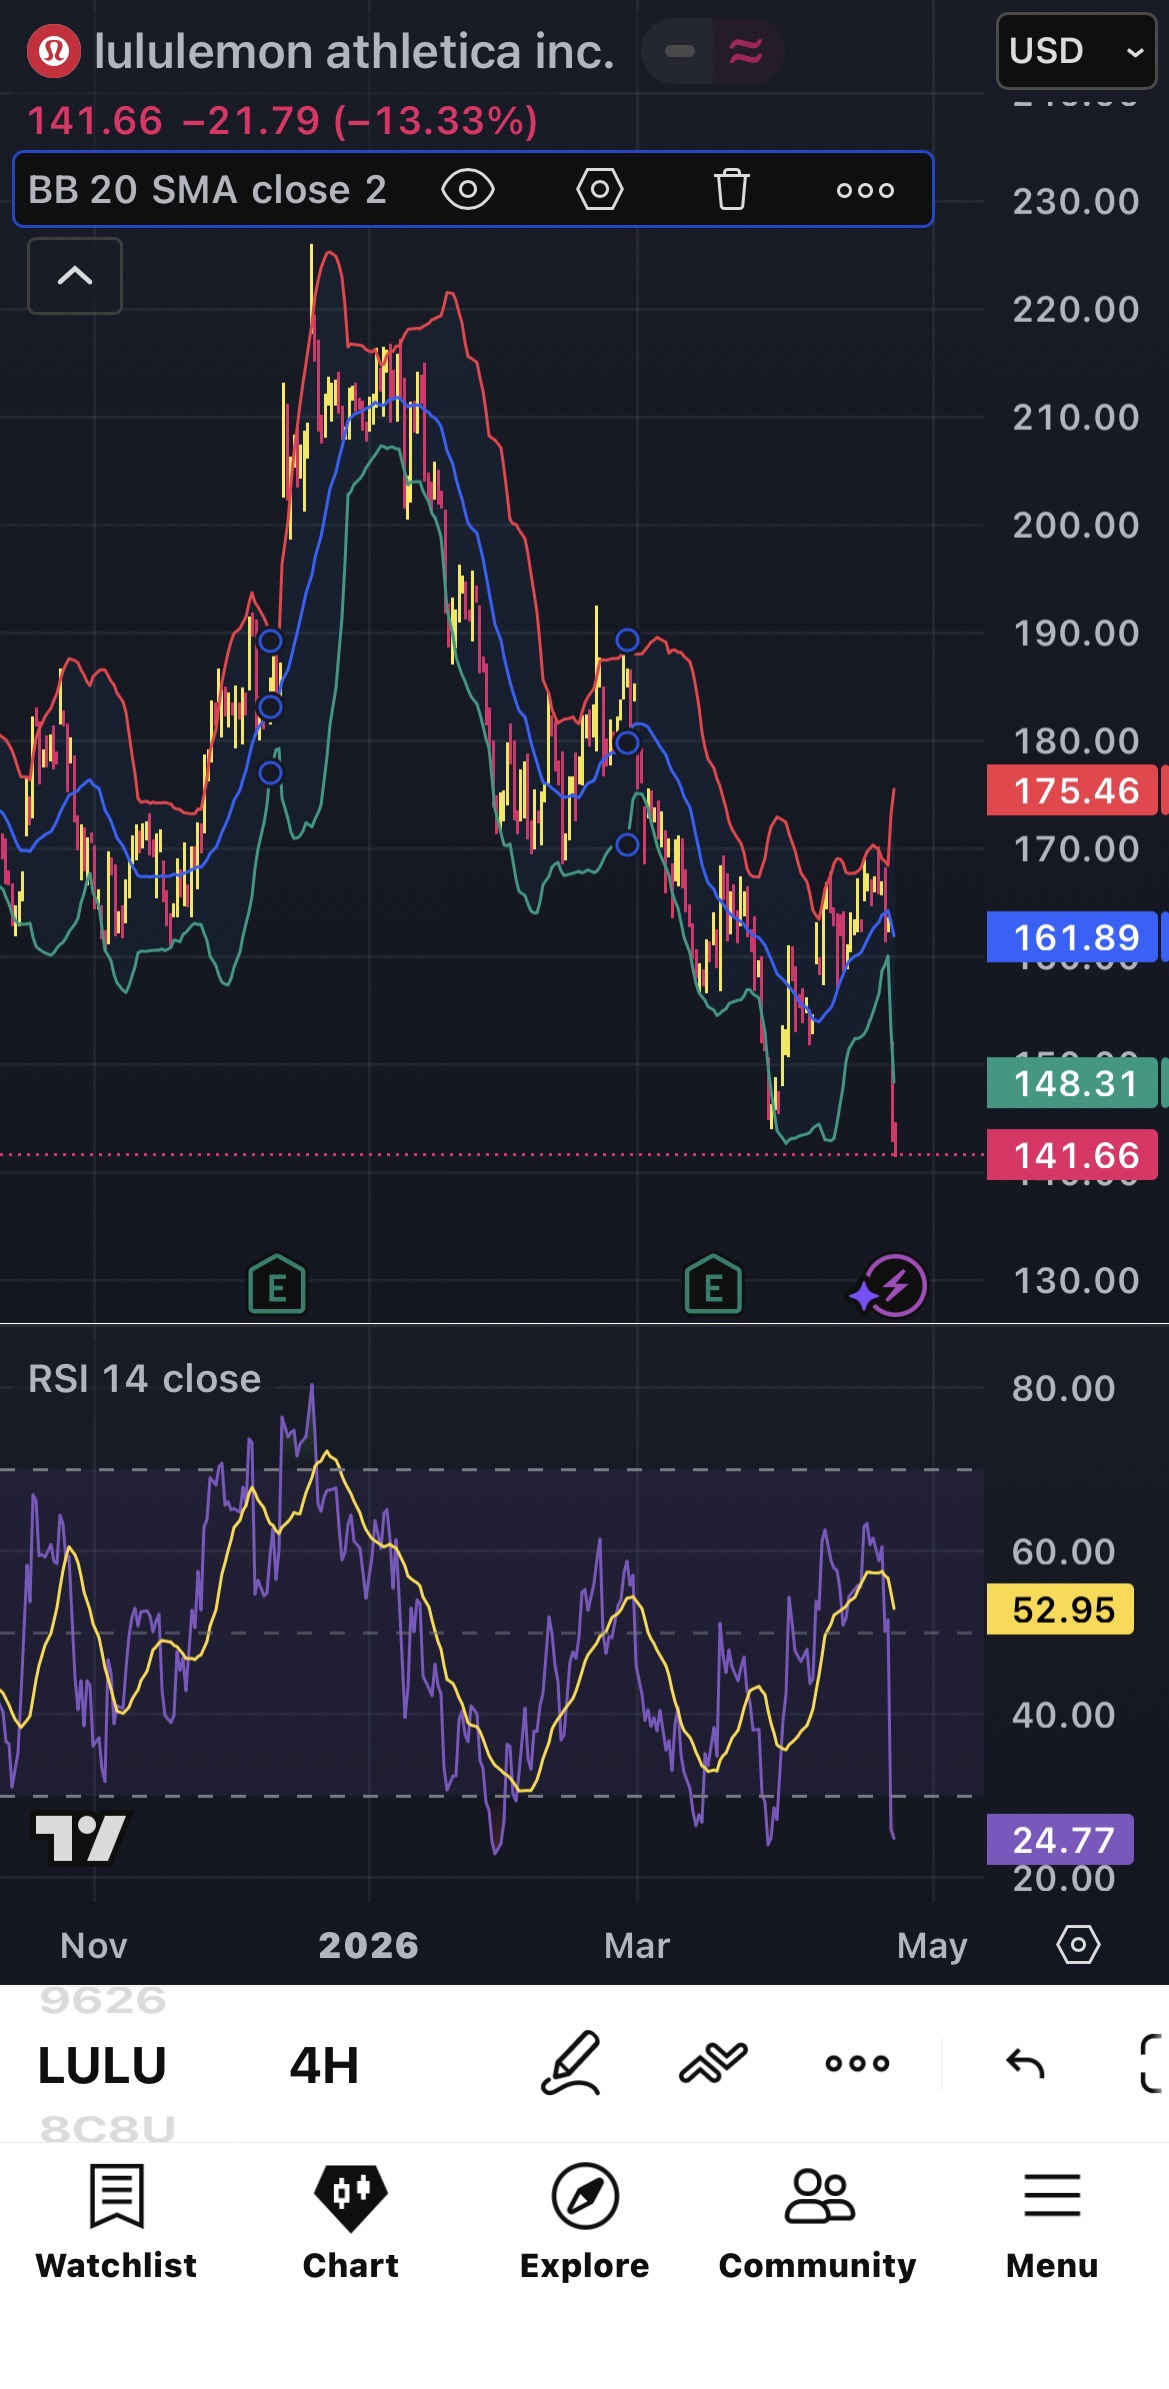Select the pen drawing tool
This screenshot has width=1169, height=2389.
tap(571, 2063)
